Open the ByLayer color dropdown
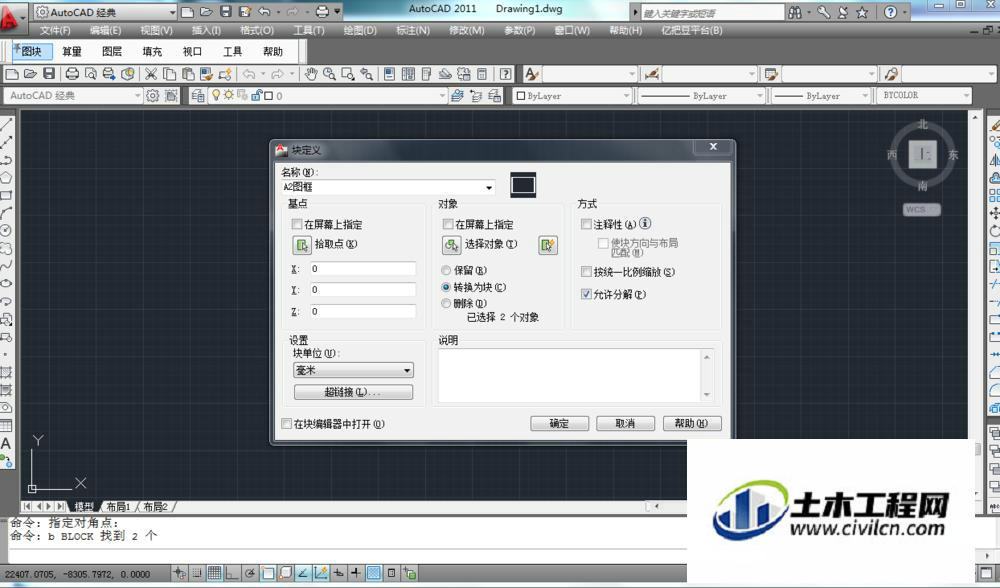Image resolution: width=1000 pixels, height=588 pixels. [x=572, y=96]
